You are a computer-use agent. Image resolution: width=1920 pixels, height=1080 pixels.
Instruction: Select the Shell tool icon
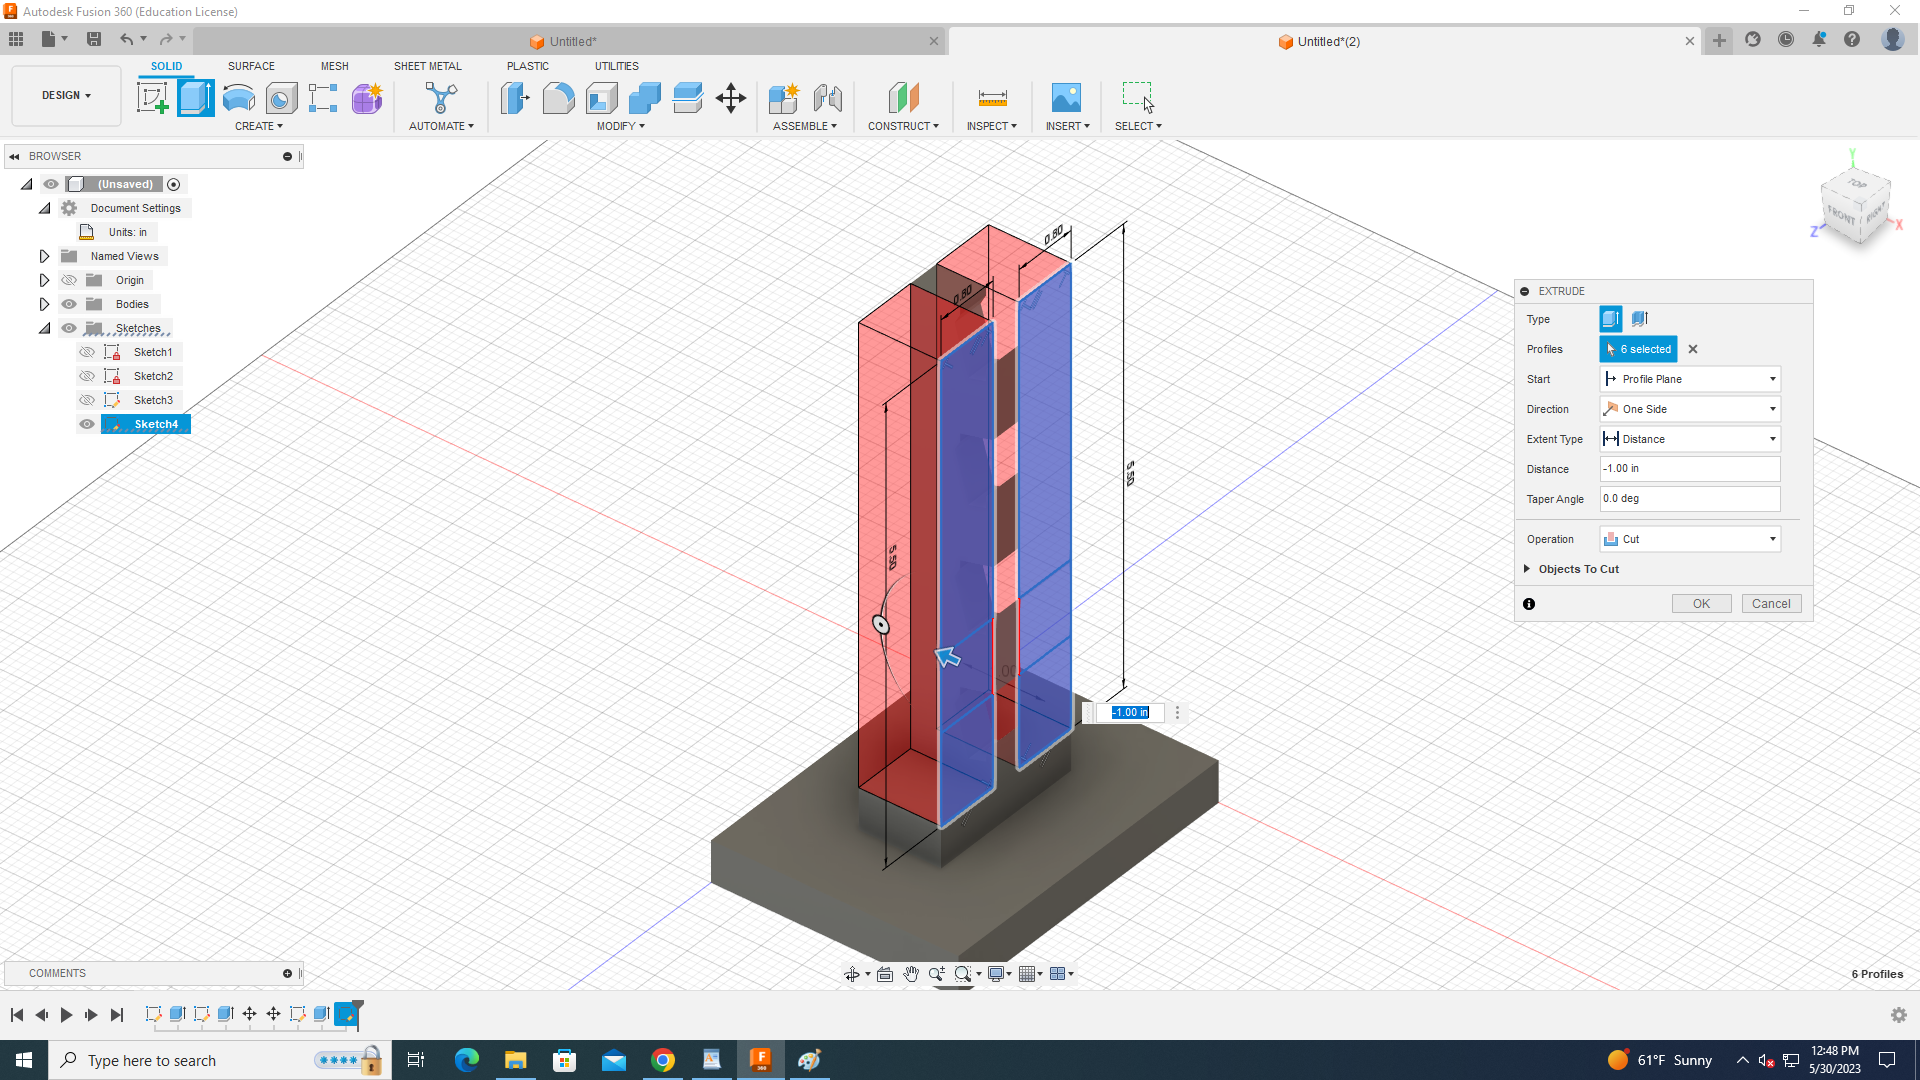point(601,98)
